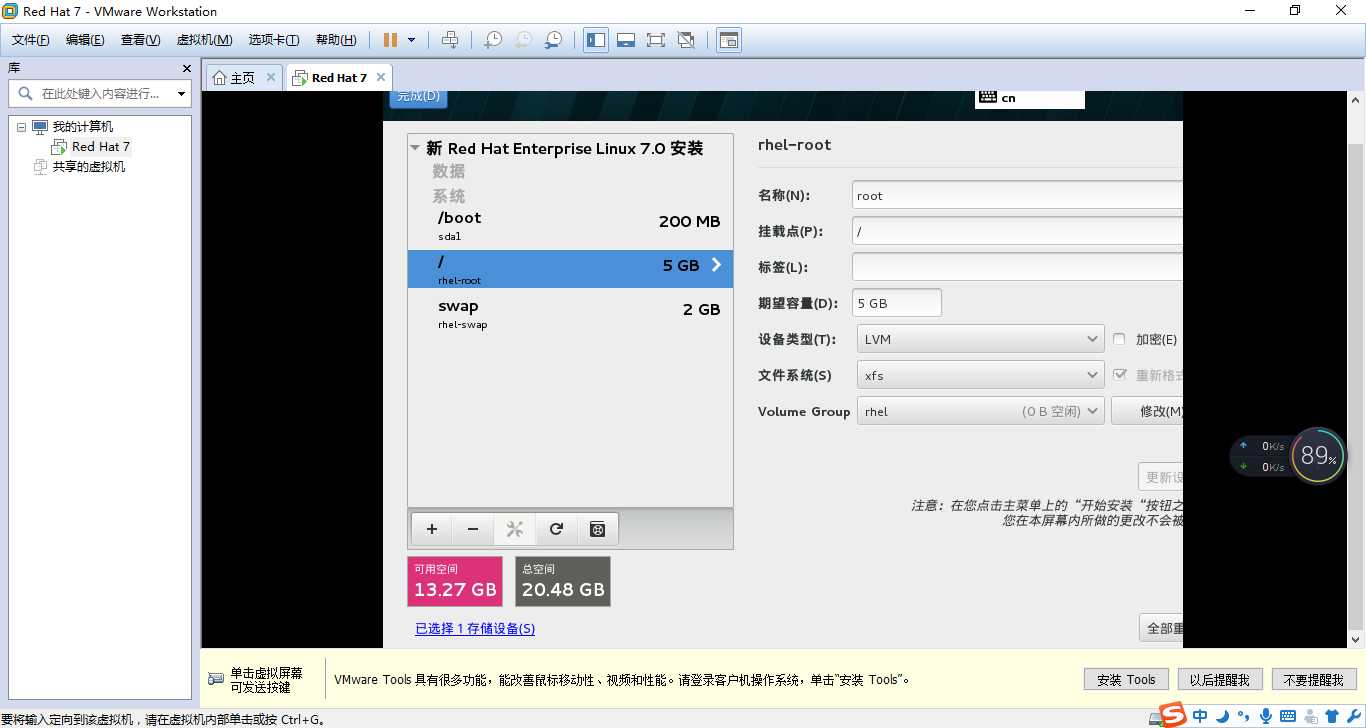
Task: Click the 以后提醒我 button
Action: (1220, 680)
